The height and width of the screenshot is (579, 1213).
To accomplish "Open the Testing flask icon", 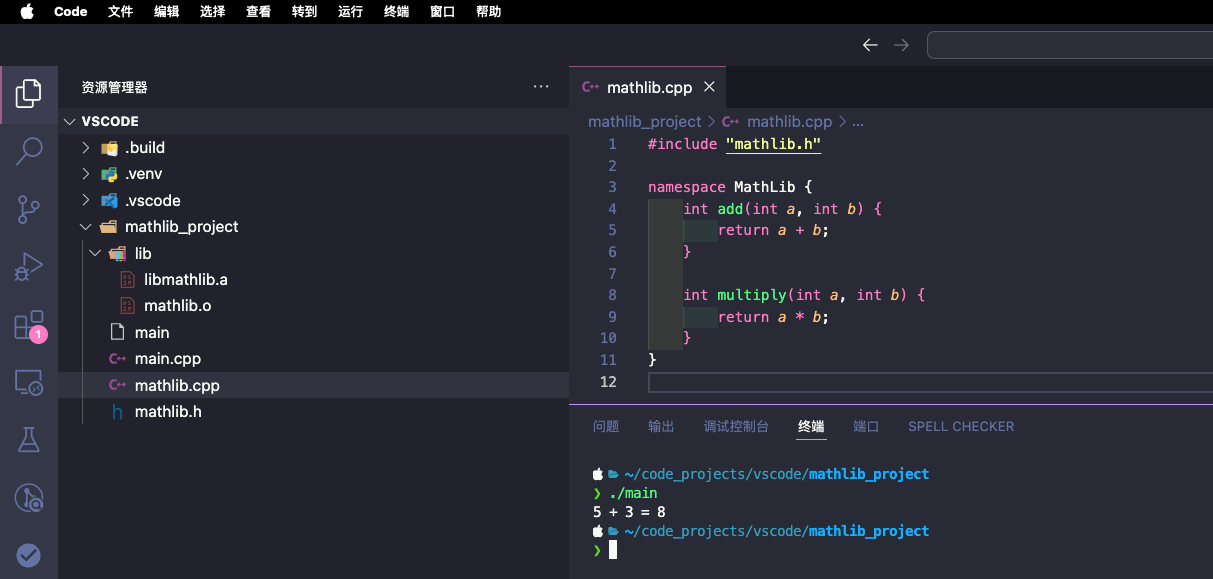I will coord(28,439).
